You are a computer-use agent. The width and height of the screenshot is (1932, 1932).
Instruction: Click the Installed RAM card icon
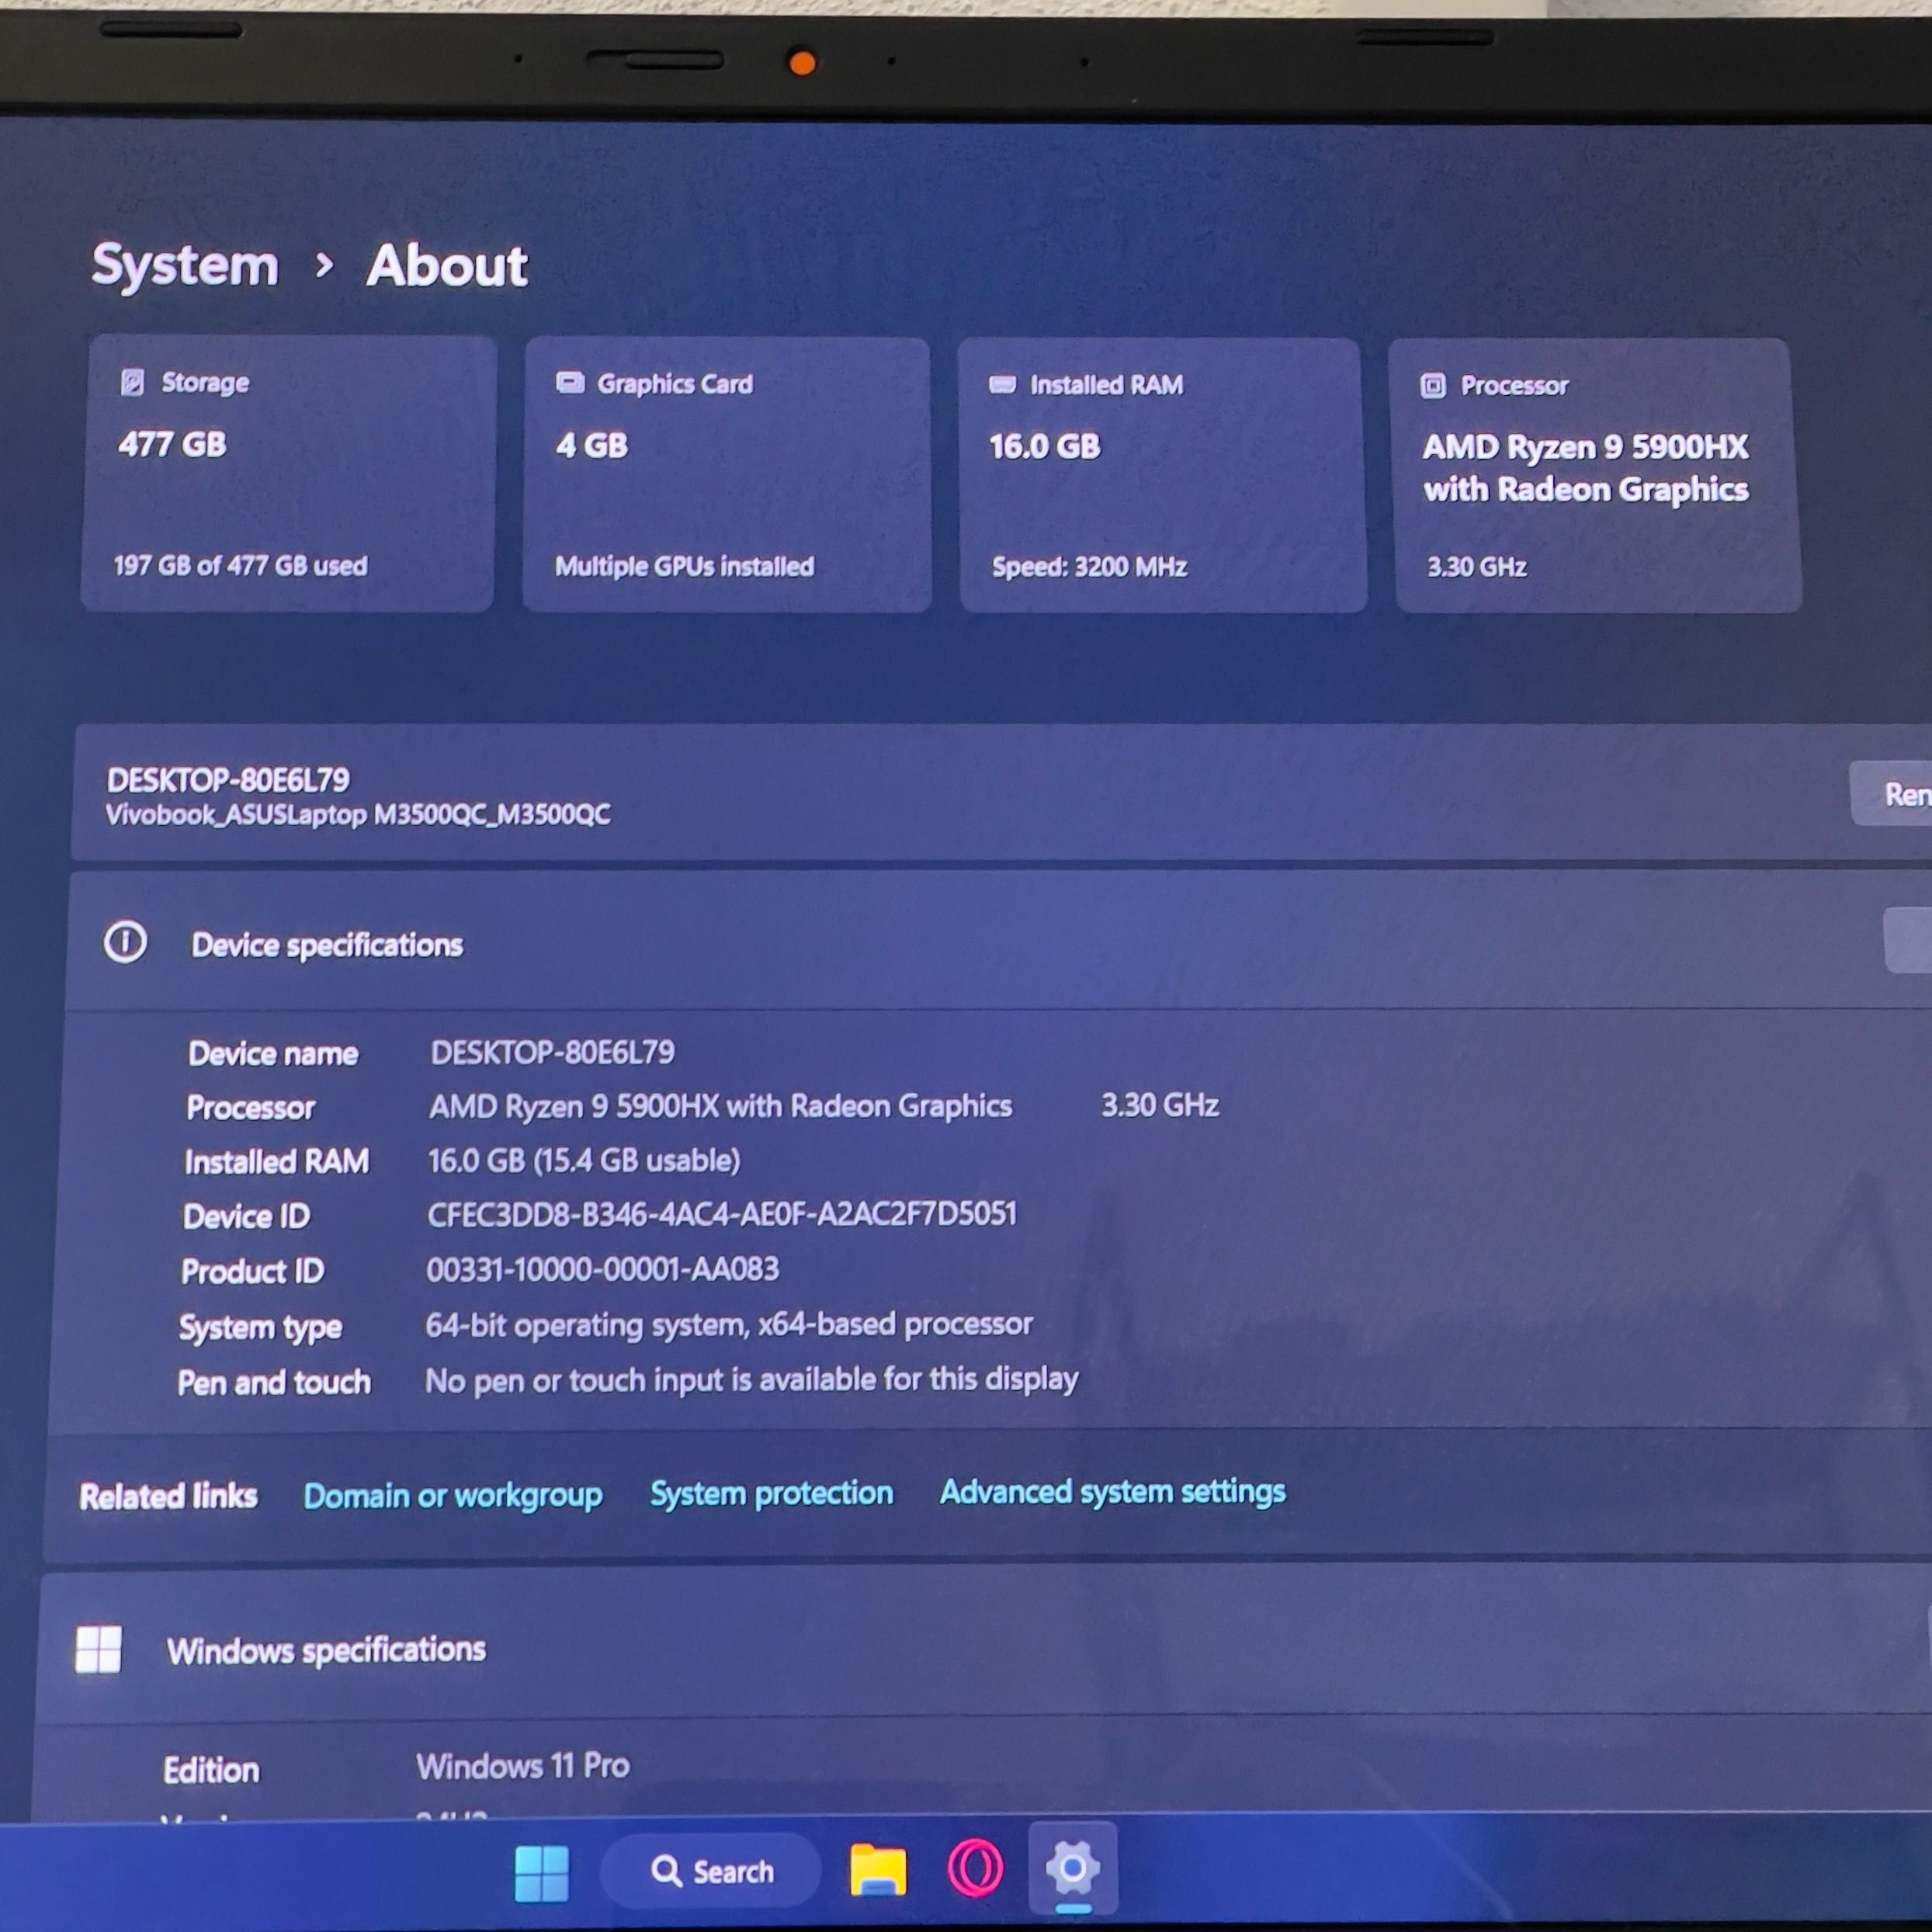point(1002,385)
